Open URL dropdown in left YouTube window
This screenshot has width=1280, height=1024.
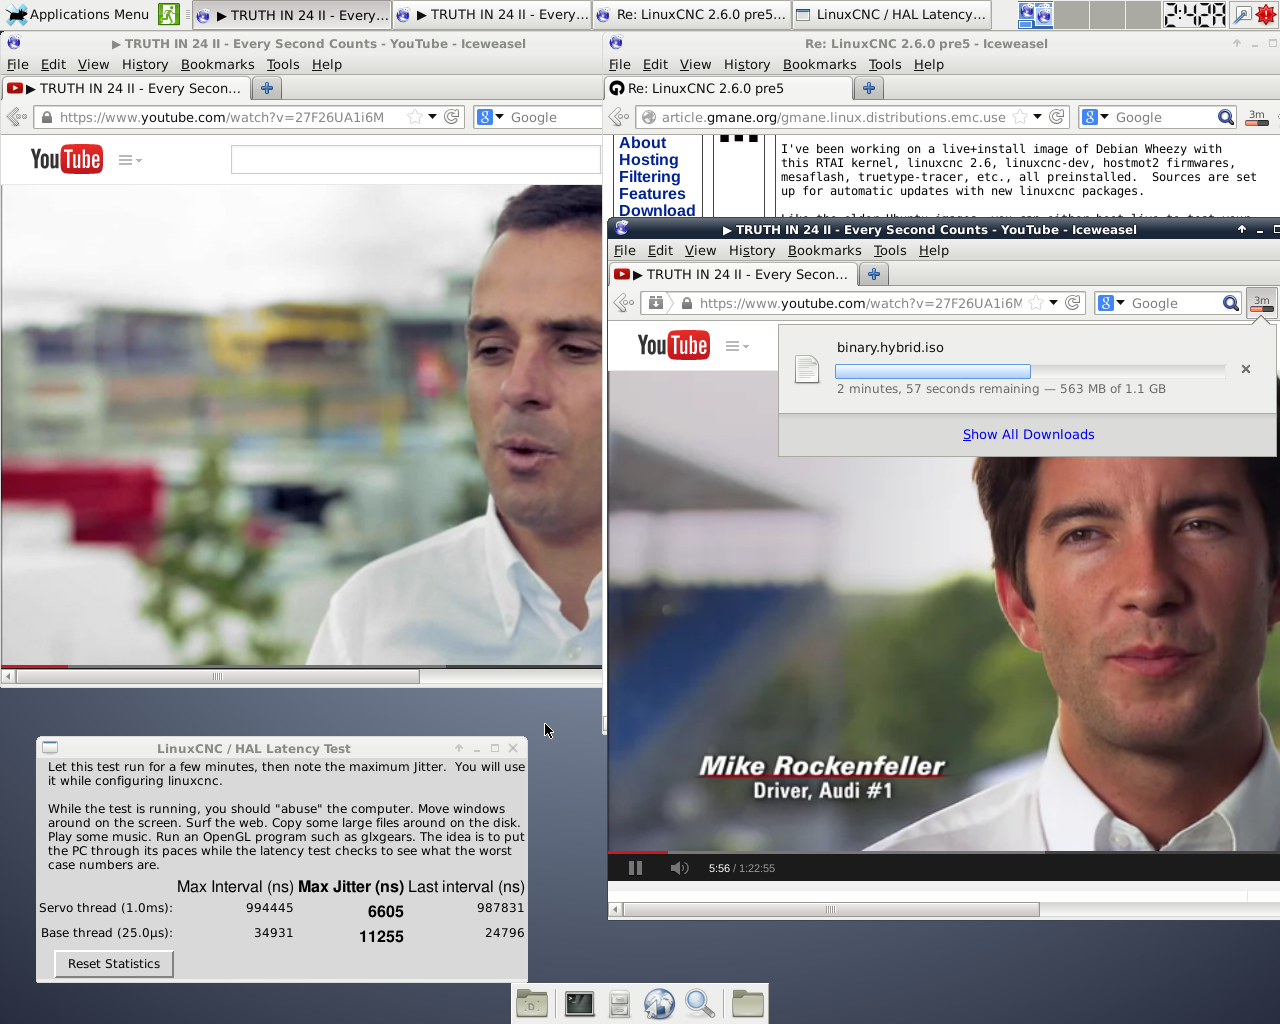pos(432,117)
